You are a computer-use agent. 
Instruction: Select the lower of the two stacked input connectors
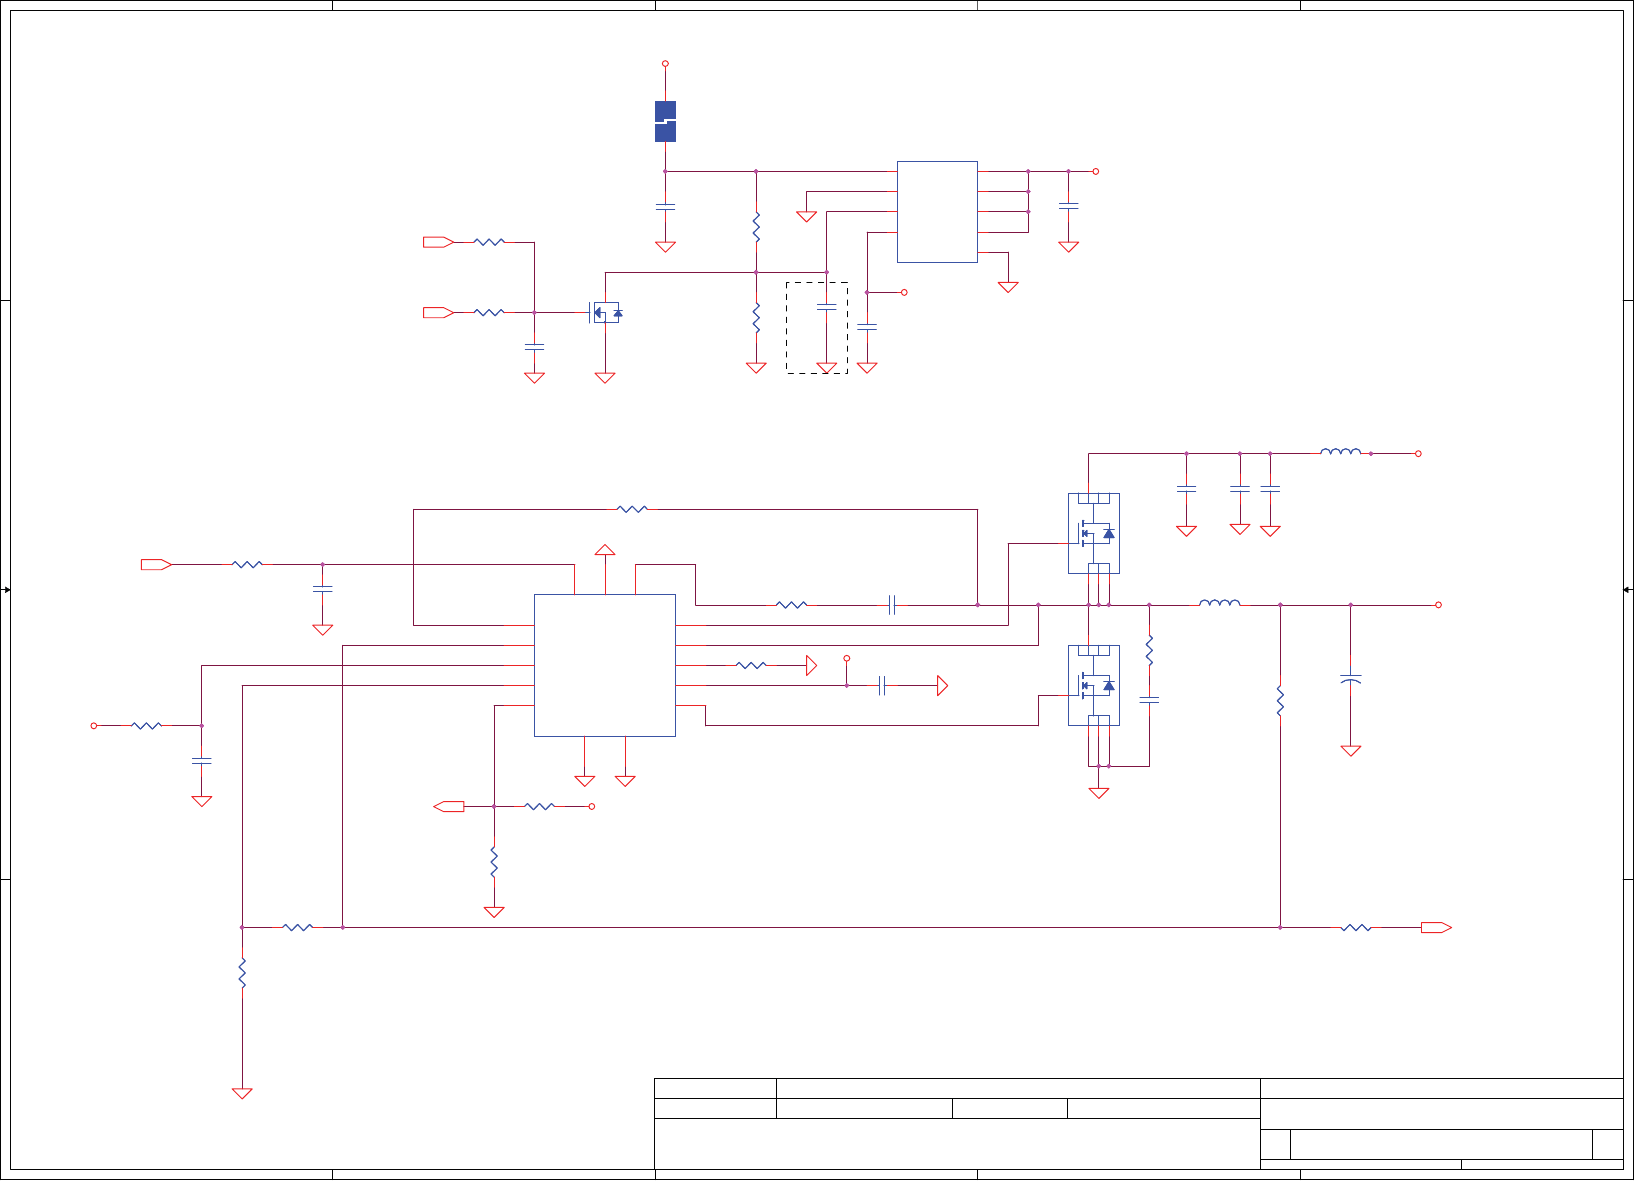[x=438, y=313]
